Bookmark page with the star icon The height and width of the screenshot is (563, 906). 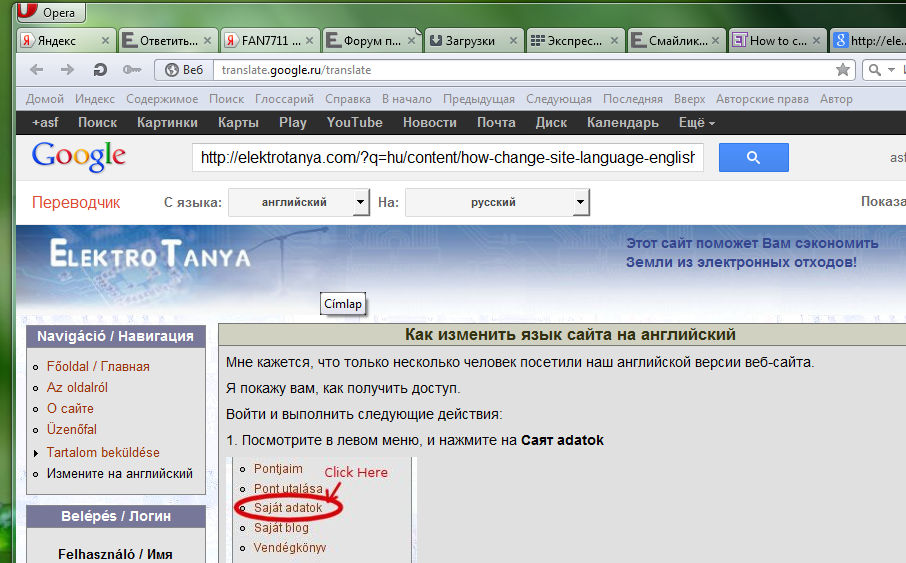point(843,70)
